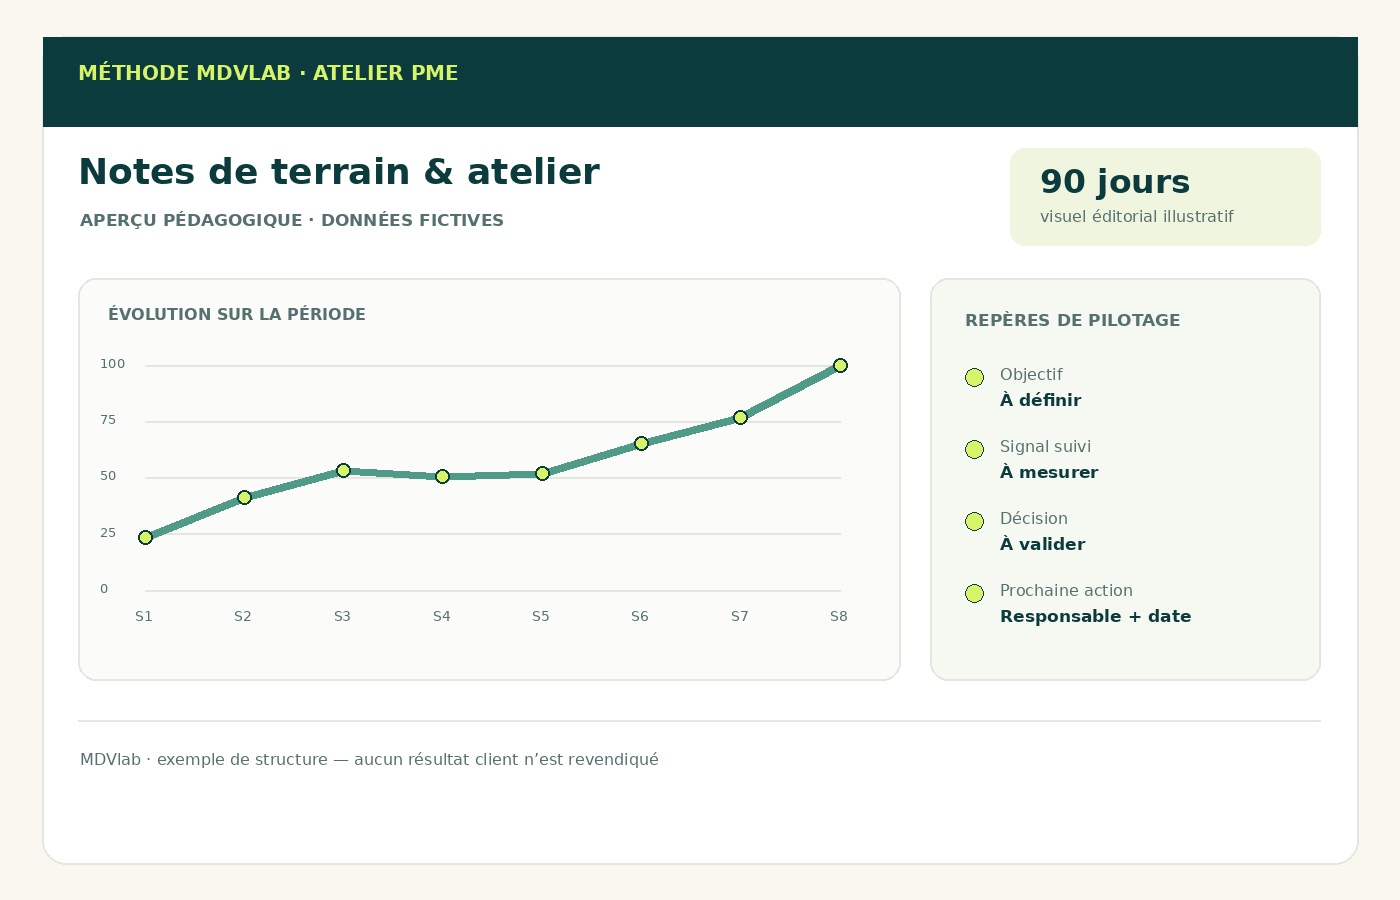Click the "Signal suivi" label
The width and height of the screenshot is (1400, 900).
click(1045, 446)
